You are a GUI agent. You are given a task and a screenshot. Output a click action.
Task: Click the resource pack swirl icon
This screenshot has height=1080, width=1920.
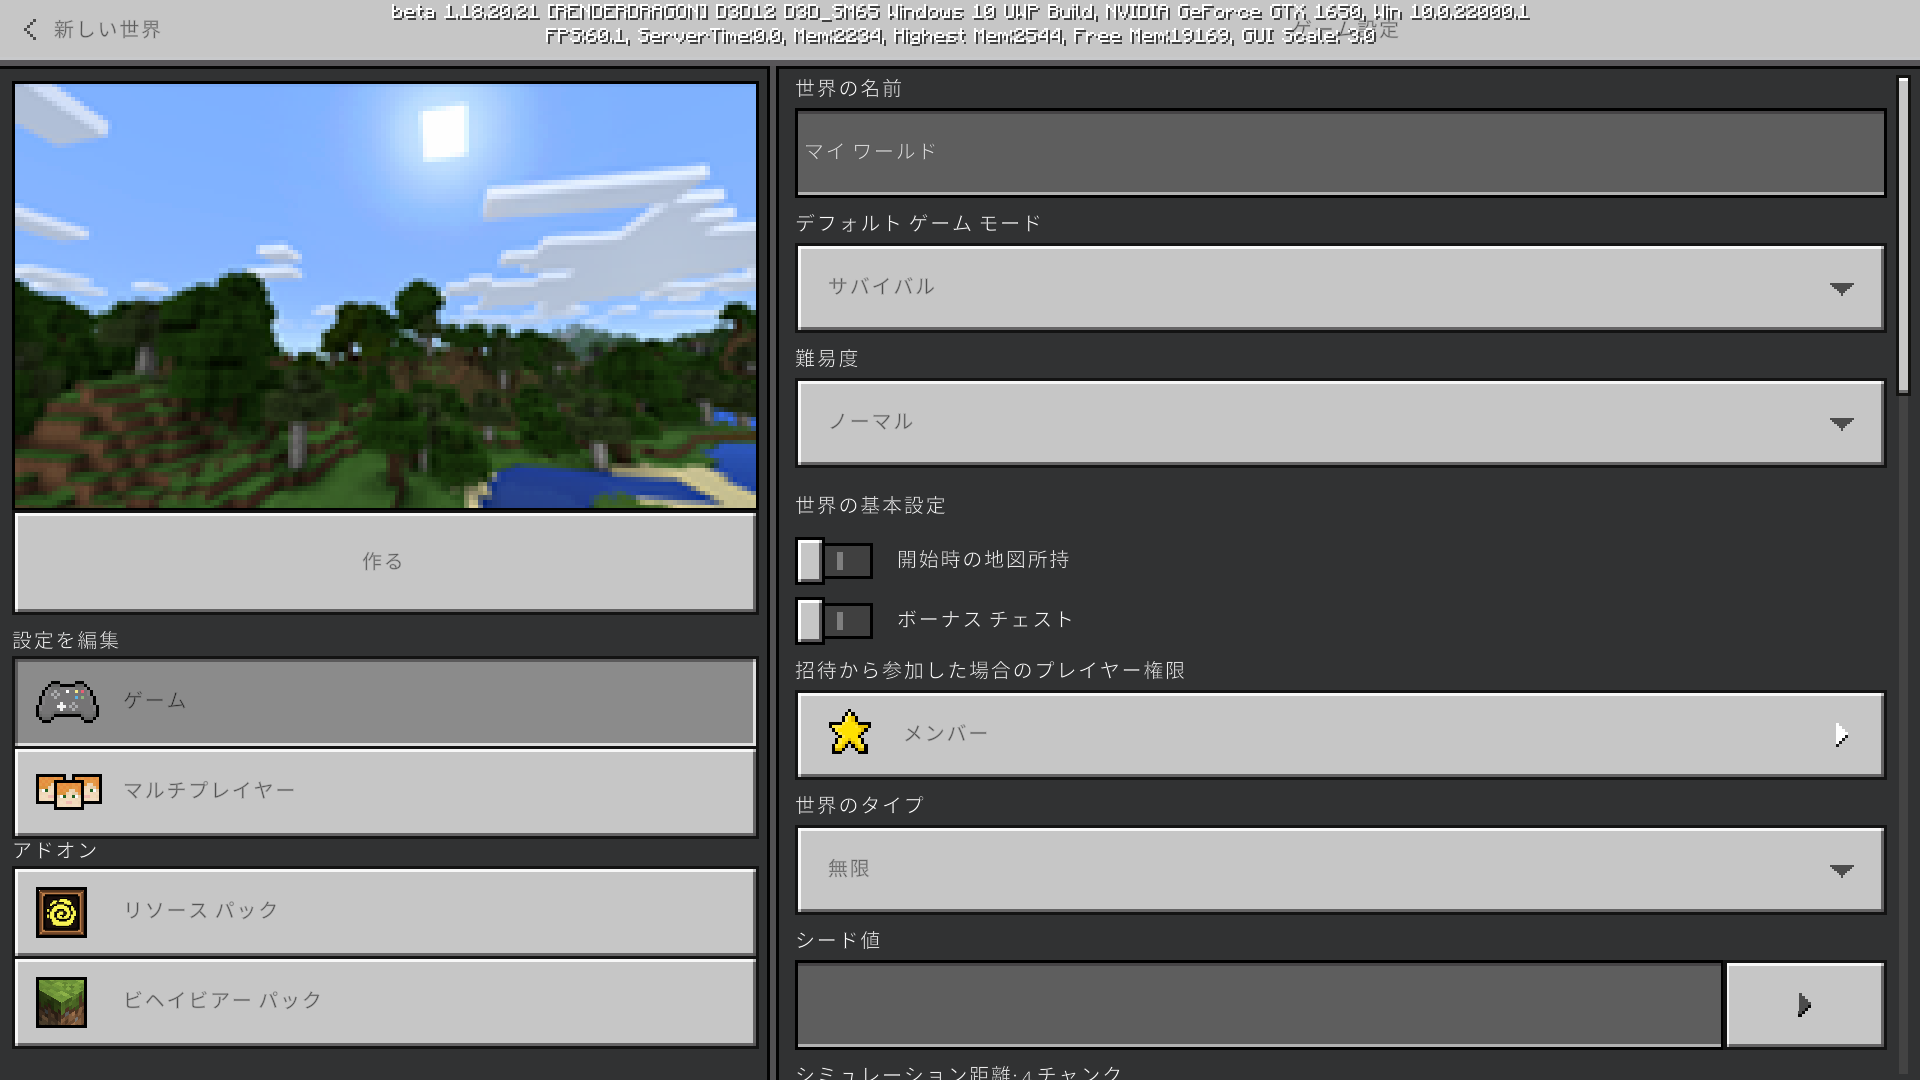(x=62, y=912)
